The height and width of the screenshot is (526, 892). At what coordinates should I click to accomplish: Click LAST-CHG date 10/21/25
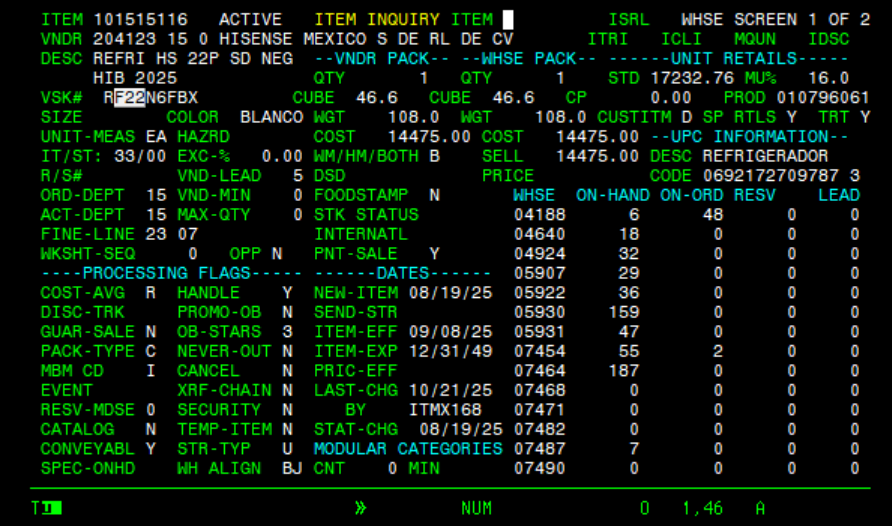tap(451, 390)
